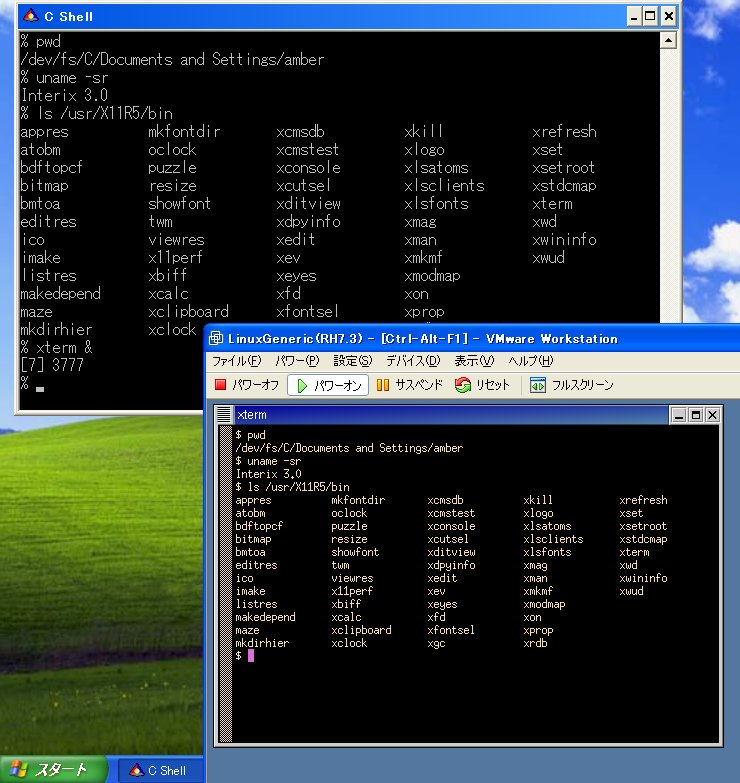Close the xterm window
The height and width of the screenshot is (783, 740).
click(x=713, y=415)
